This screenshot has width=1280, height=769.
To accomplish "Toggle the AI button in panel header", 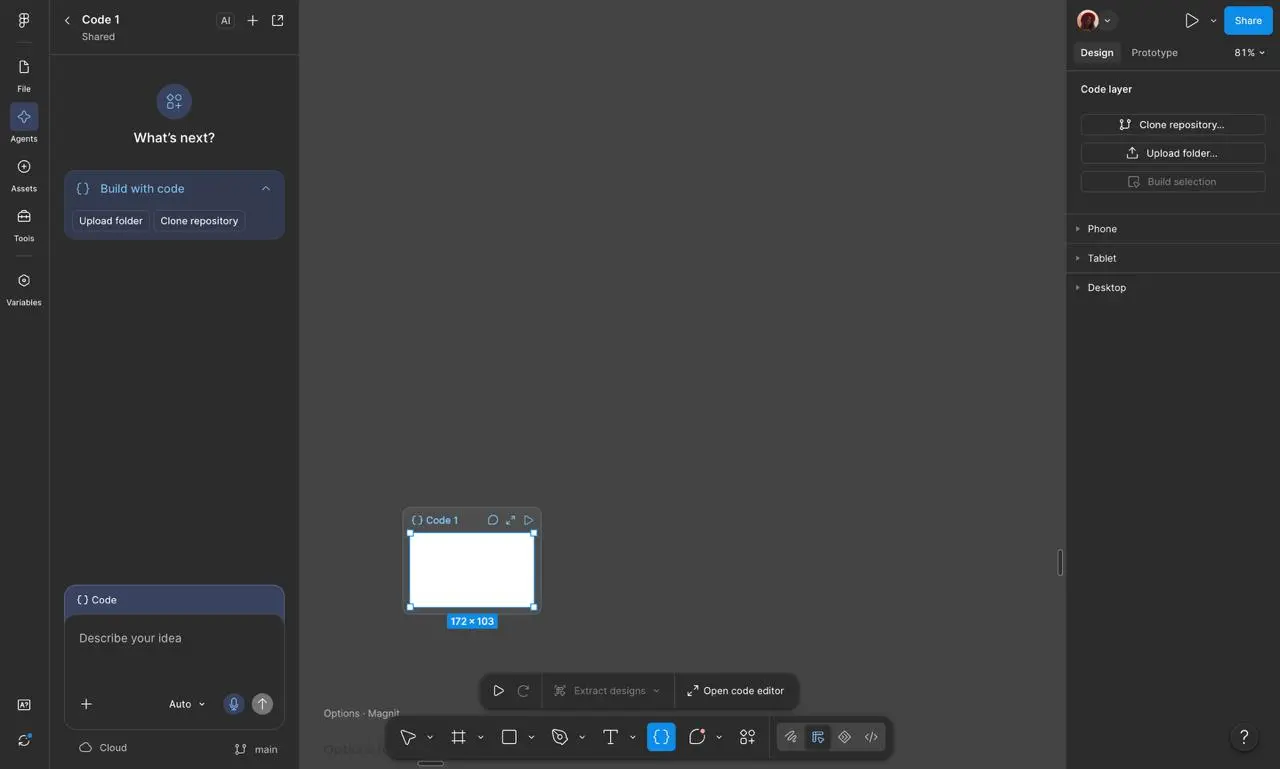I will pyautogui.click(x=226, y=20).
